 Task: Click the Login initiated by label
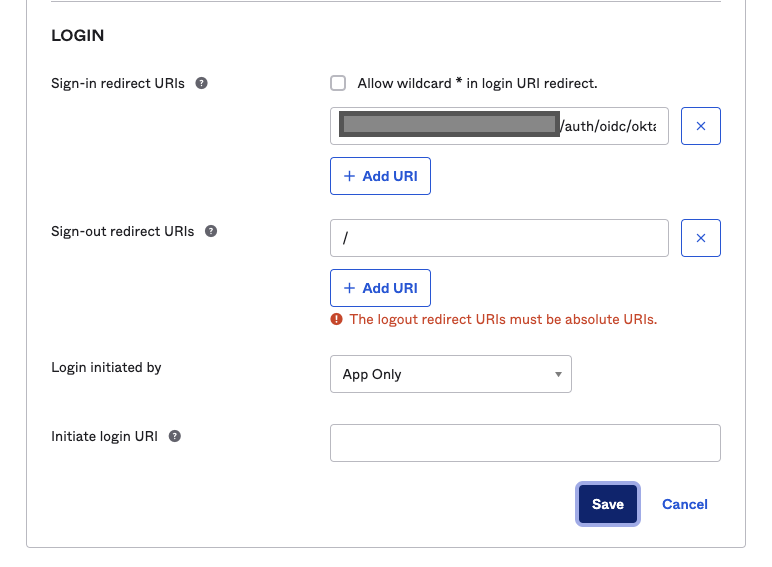pyautogui.click(x=106, y=368)
